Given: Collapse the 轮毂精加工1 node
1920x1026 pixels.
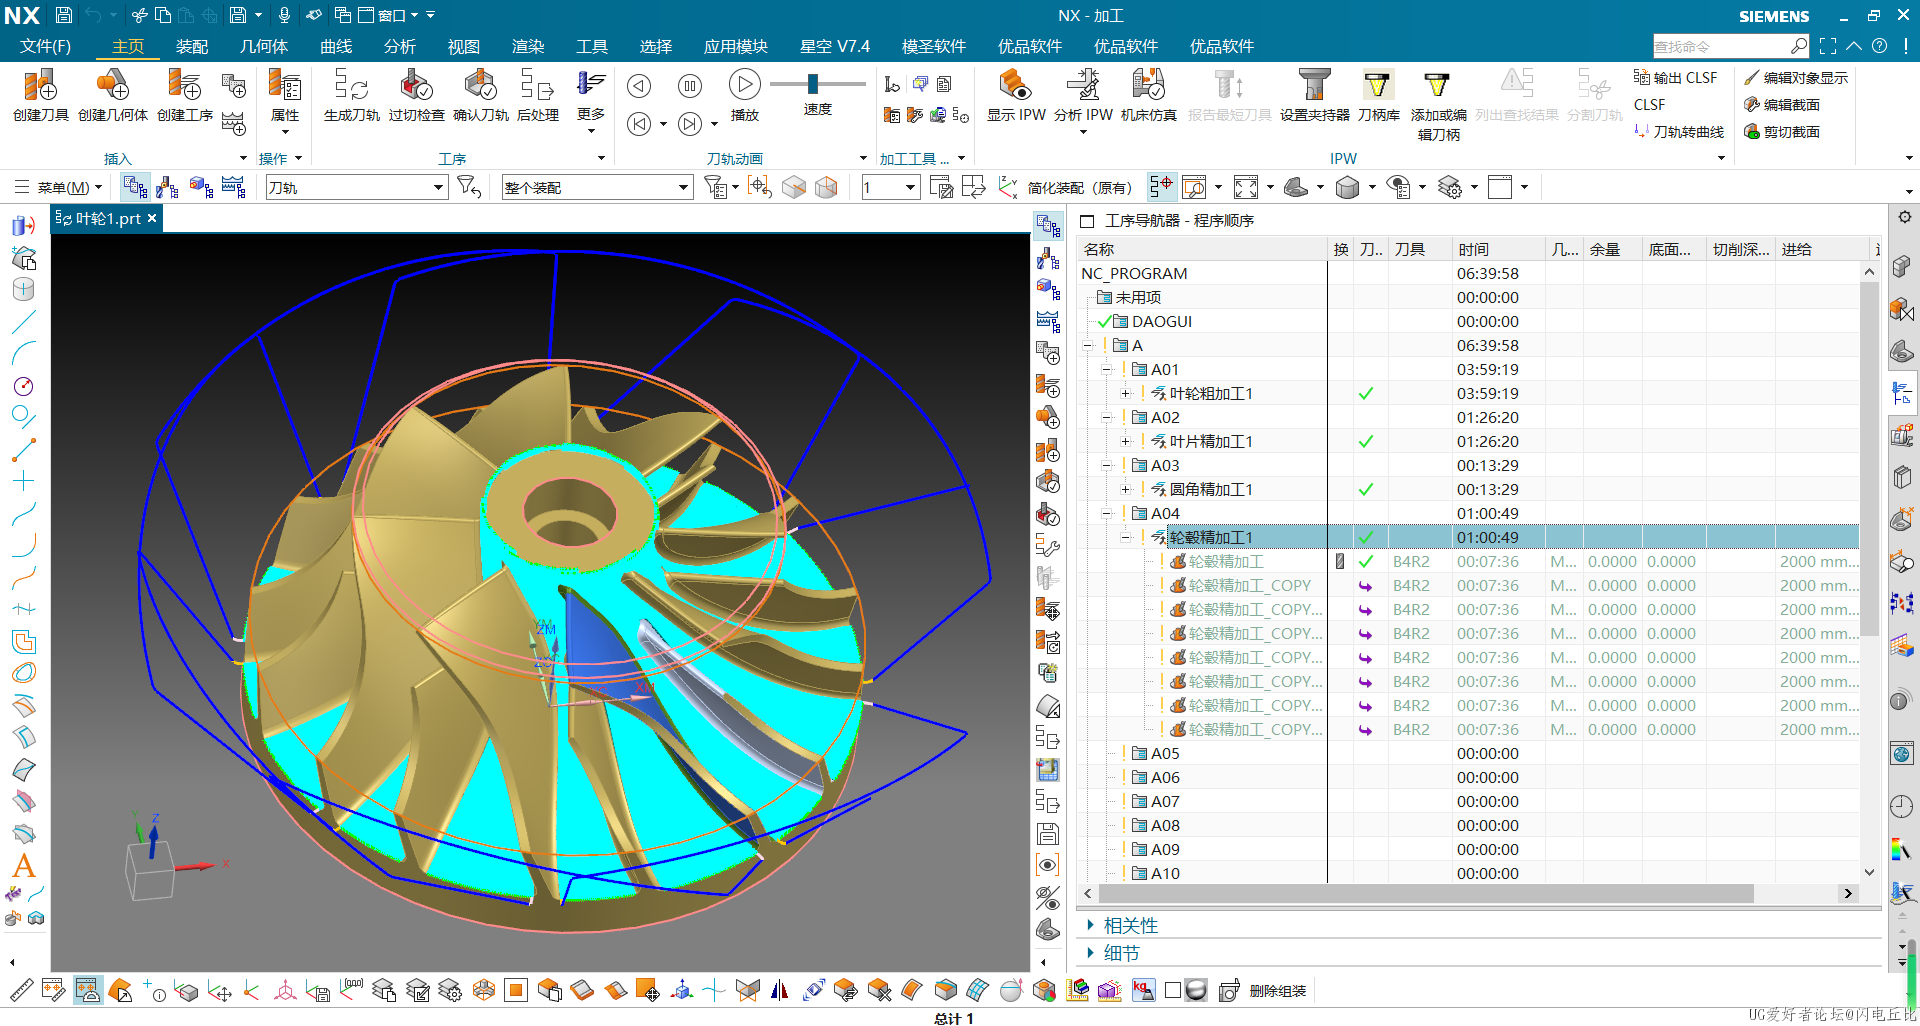Looking at the screenshot, I should (1126, 537).
